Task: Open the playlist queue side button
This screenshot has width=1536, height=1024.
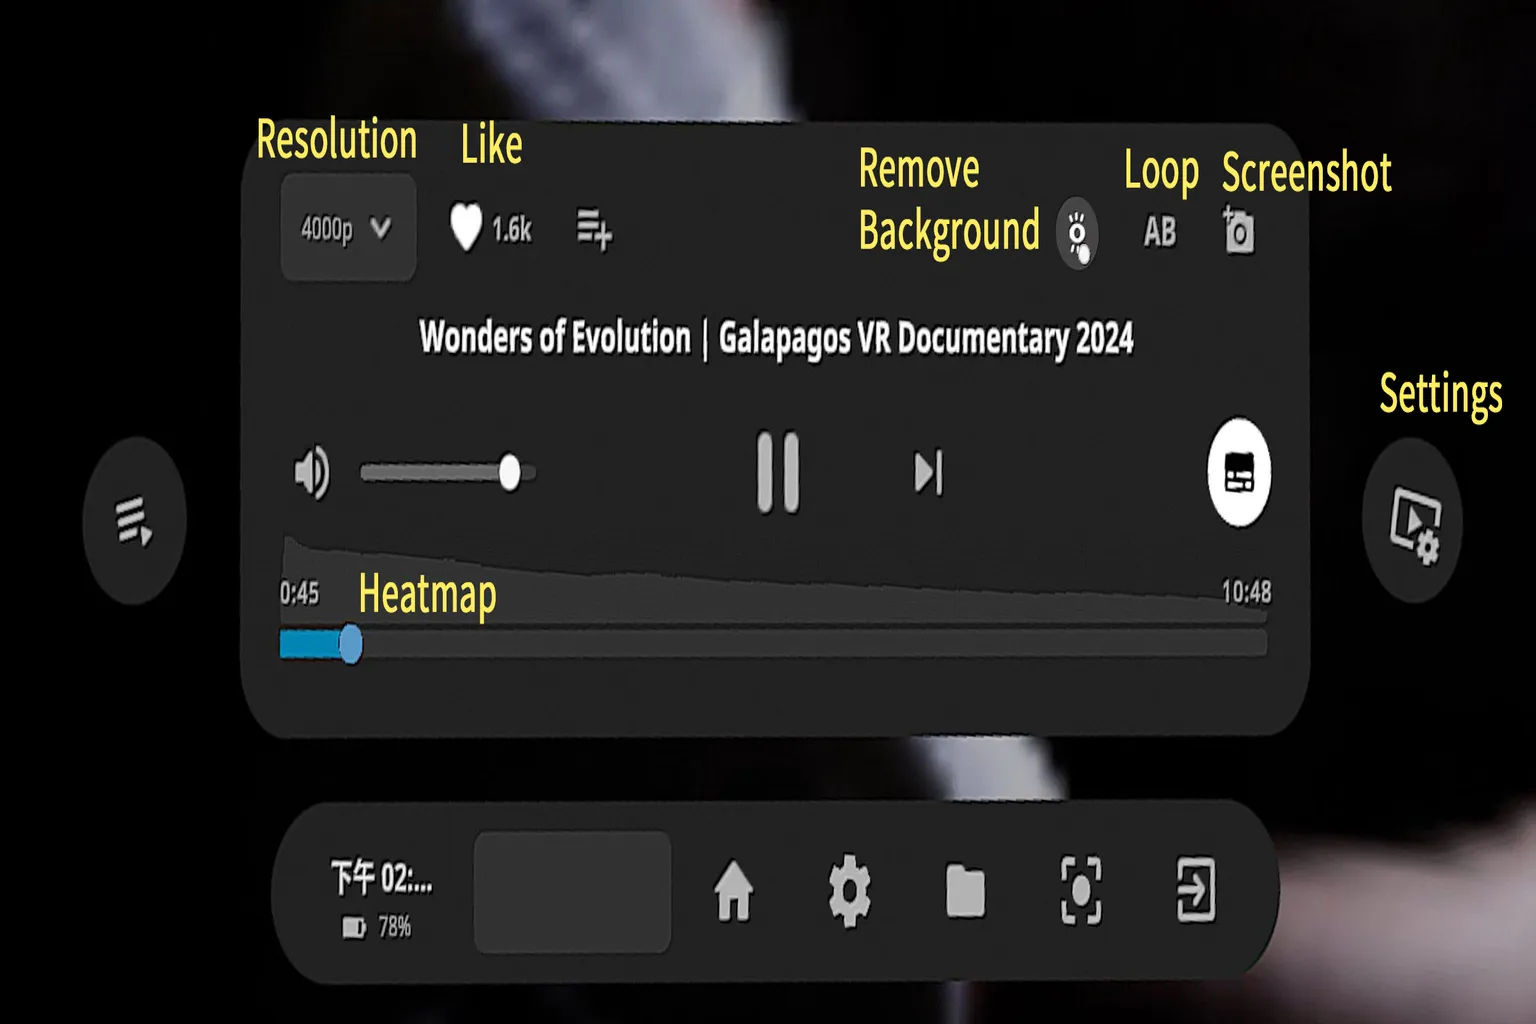Action: pos(134,521)
